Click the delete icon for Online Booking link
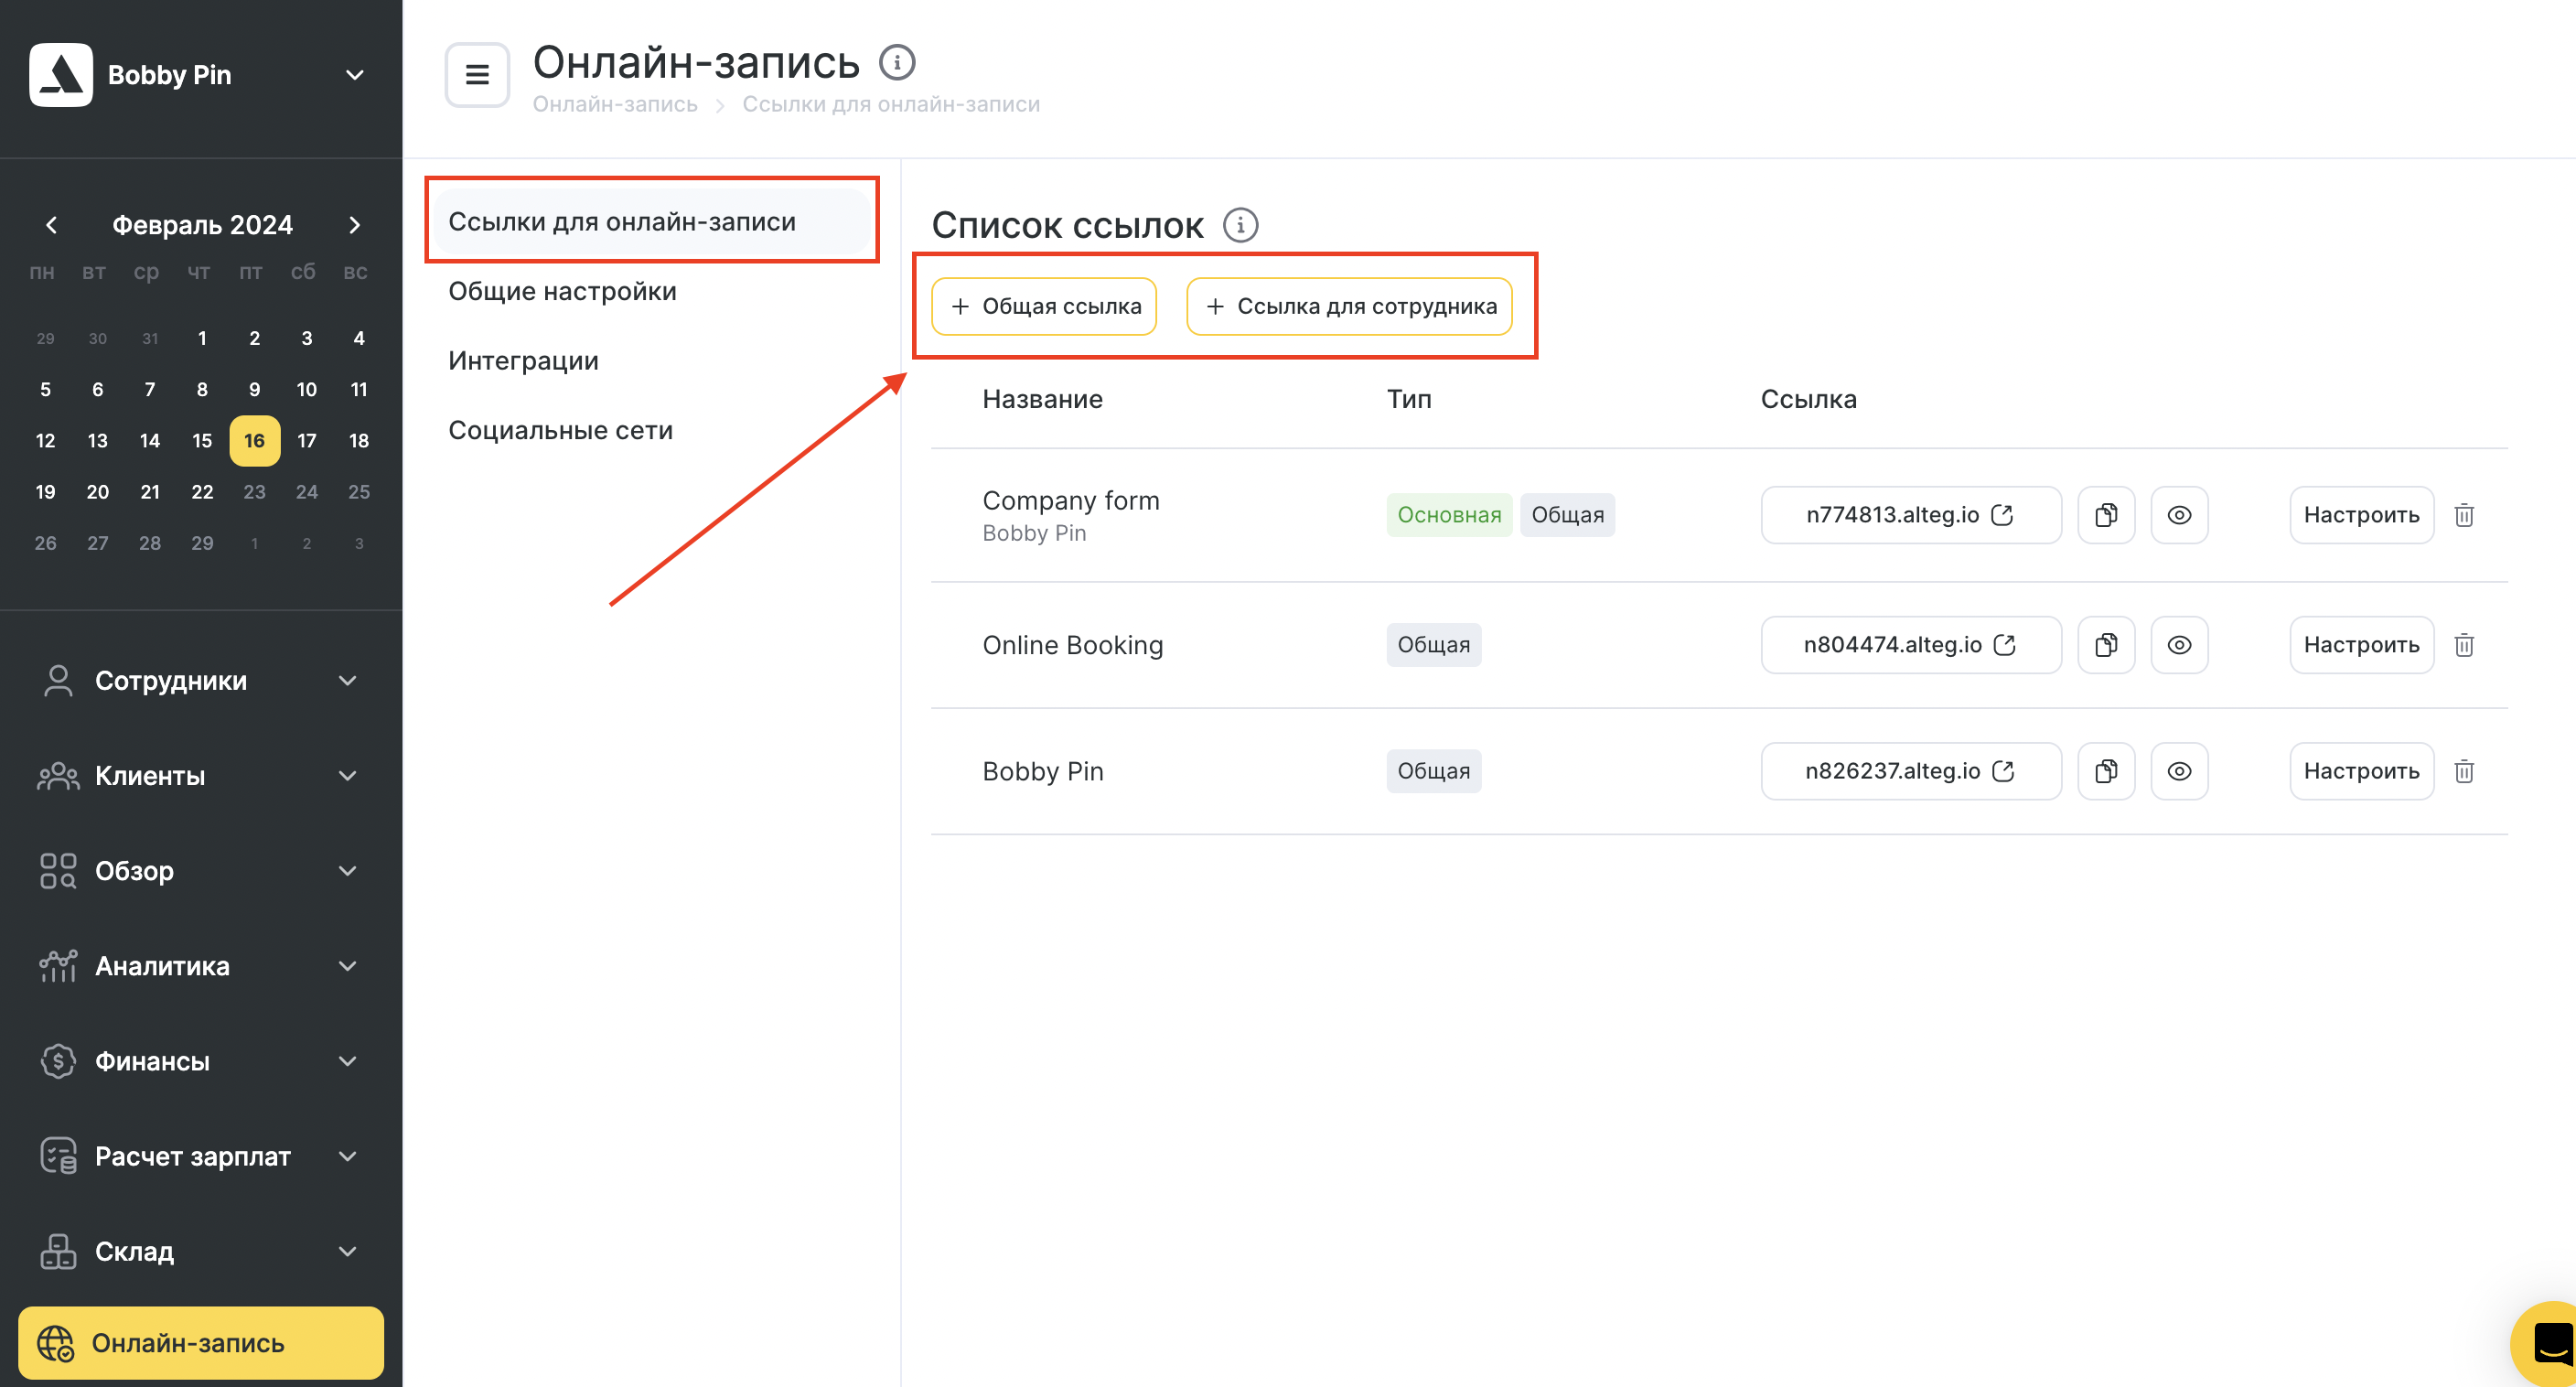 click(2465, 644)
